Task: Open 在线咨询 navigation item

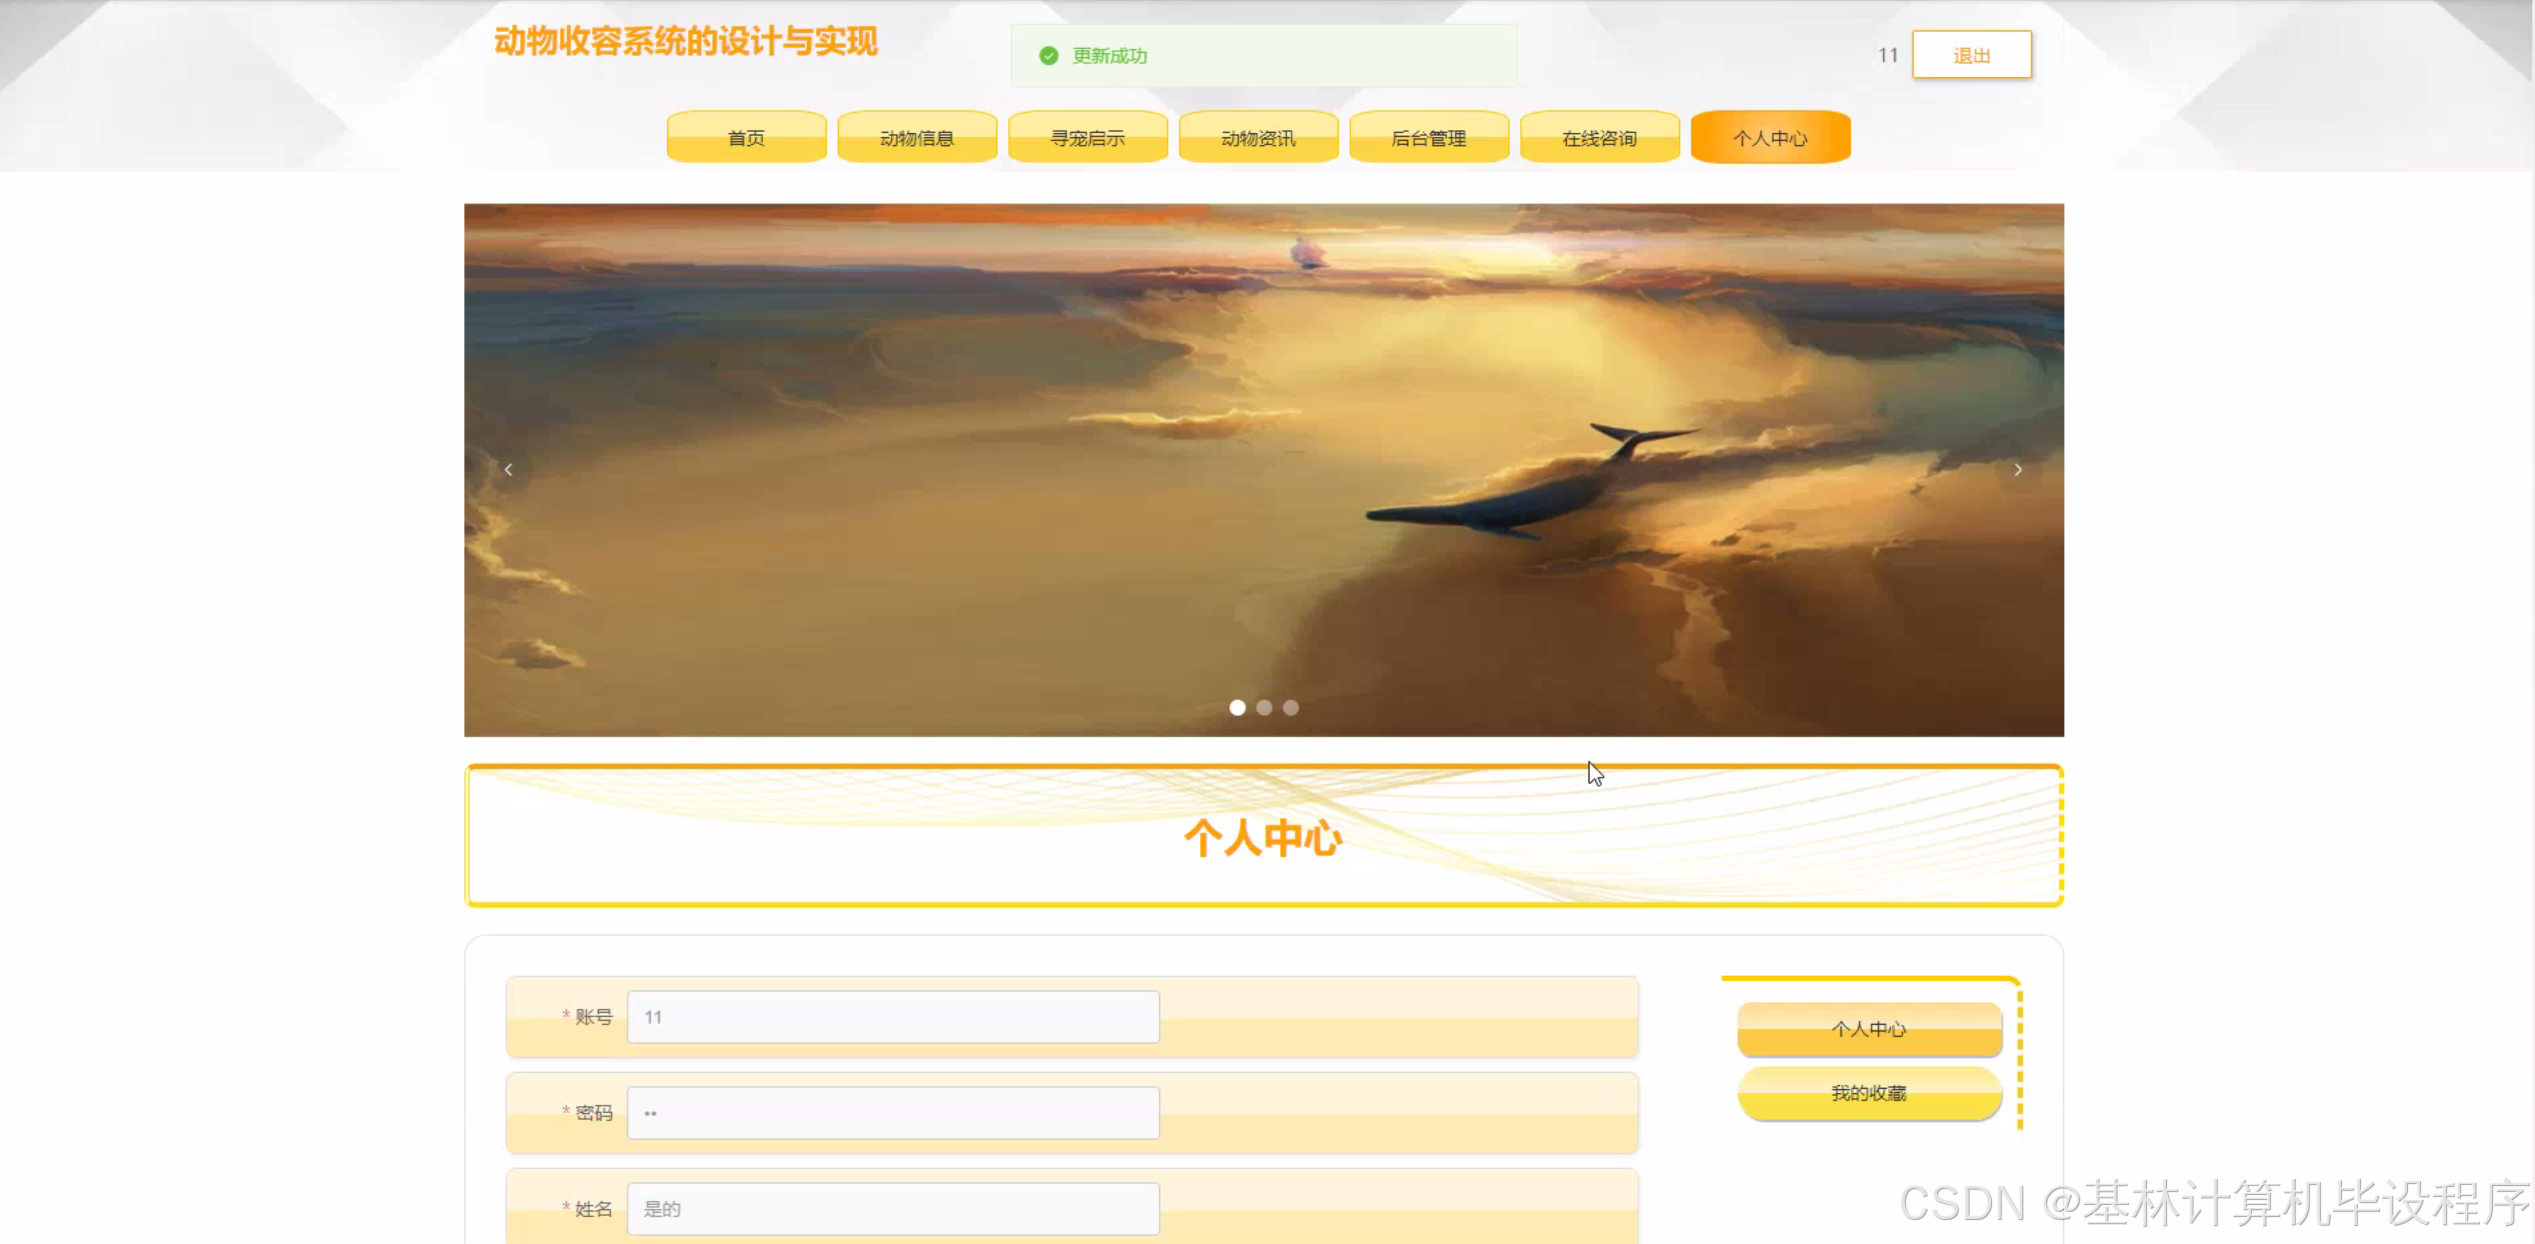Action: 1599,138
